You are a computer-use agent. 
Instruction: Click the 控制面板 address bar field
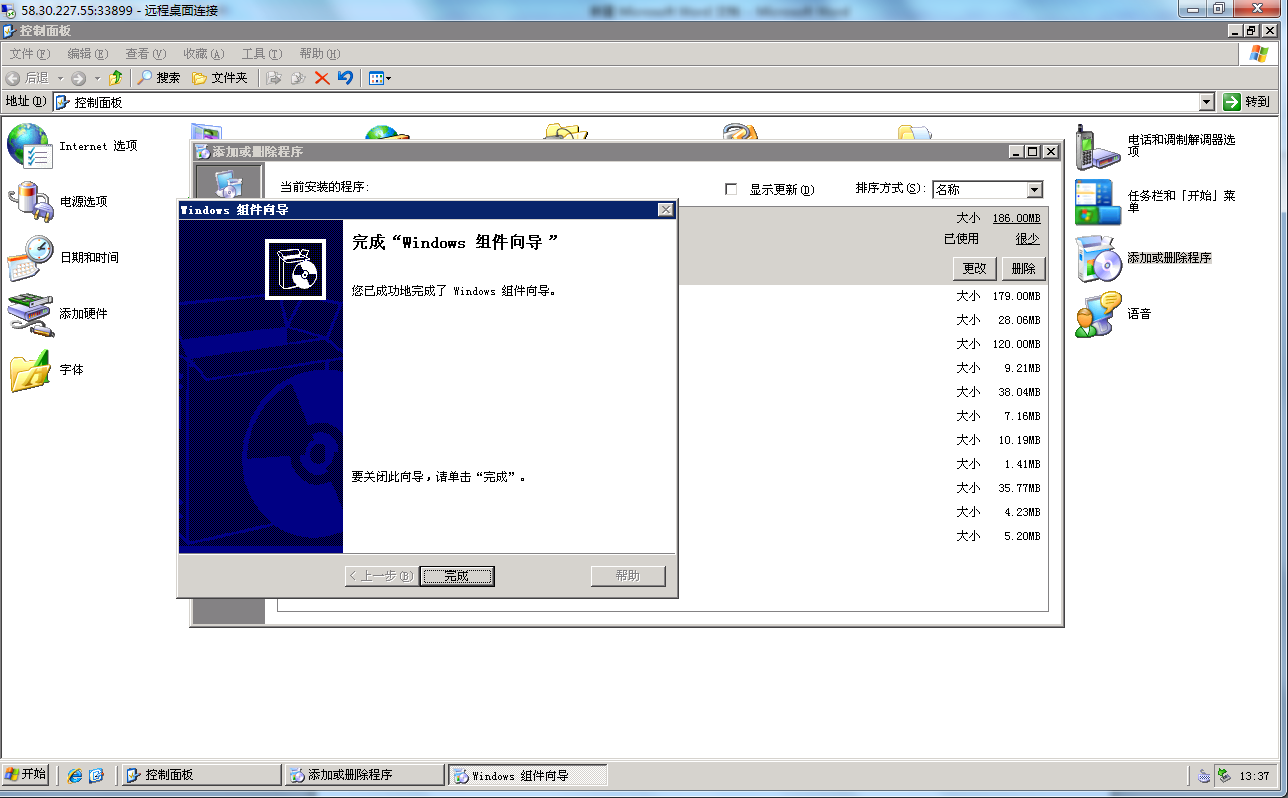click(x=630, y=102)
